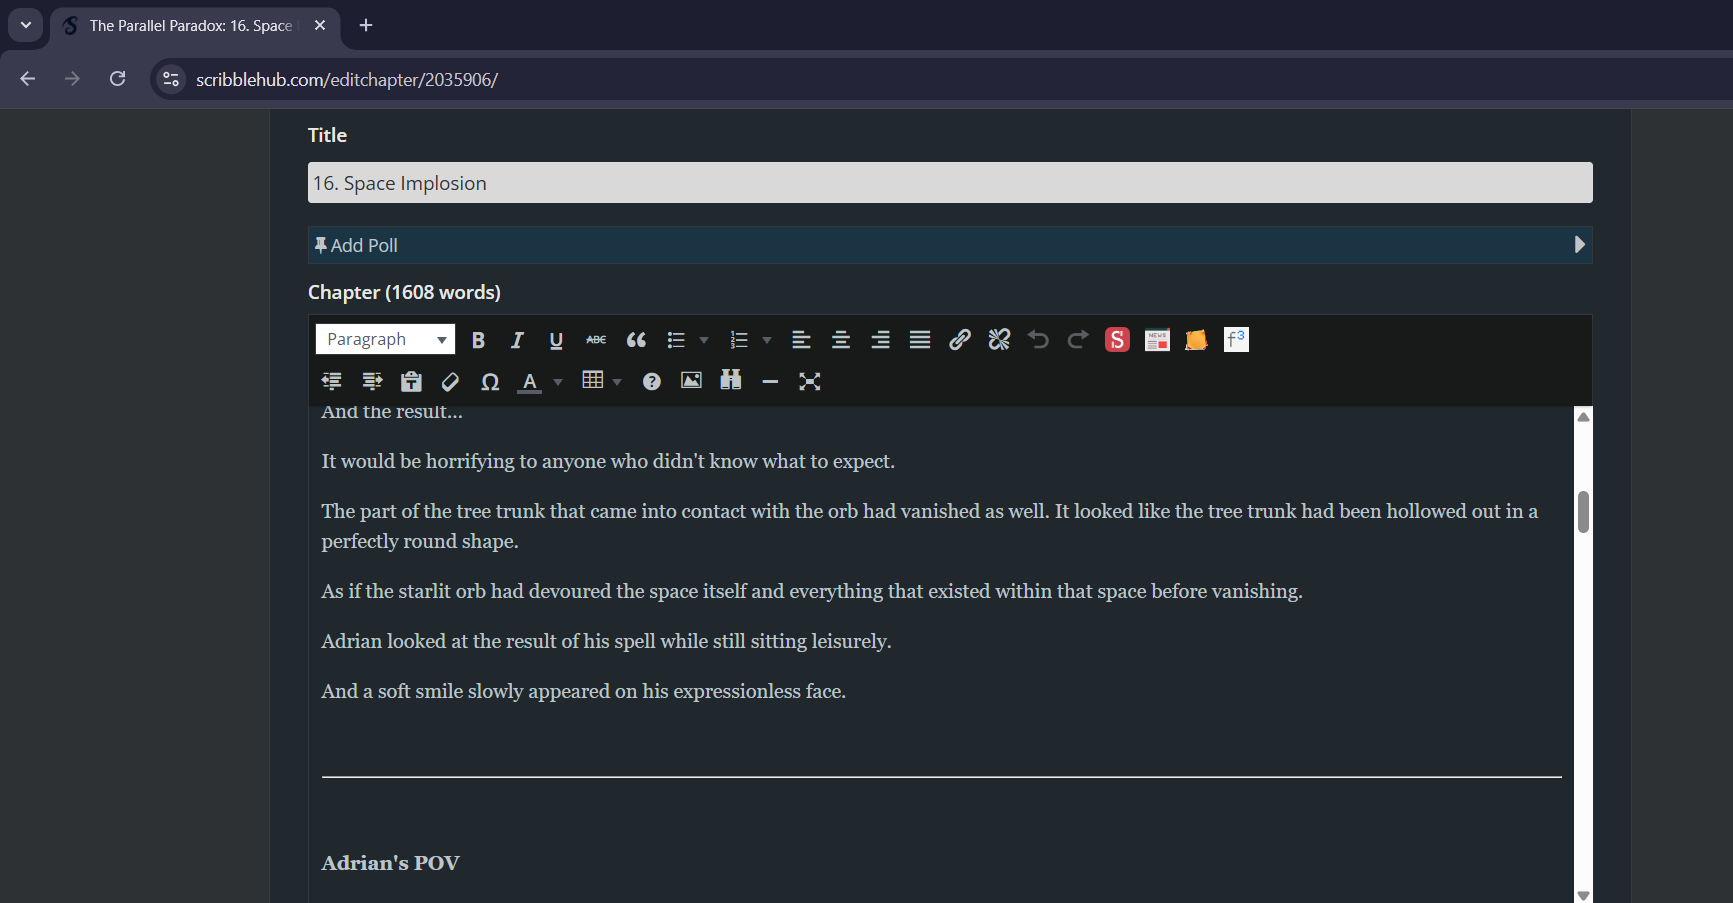The width and height of the screenshot is (1733, 903).
Task: Insert an image into the chapter
Action: pos(690,380)
